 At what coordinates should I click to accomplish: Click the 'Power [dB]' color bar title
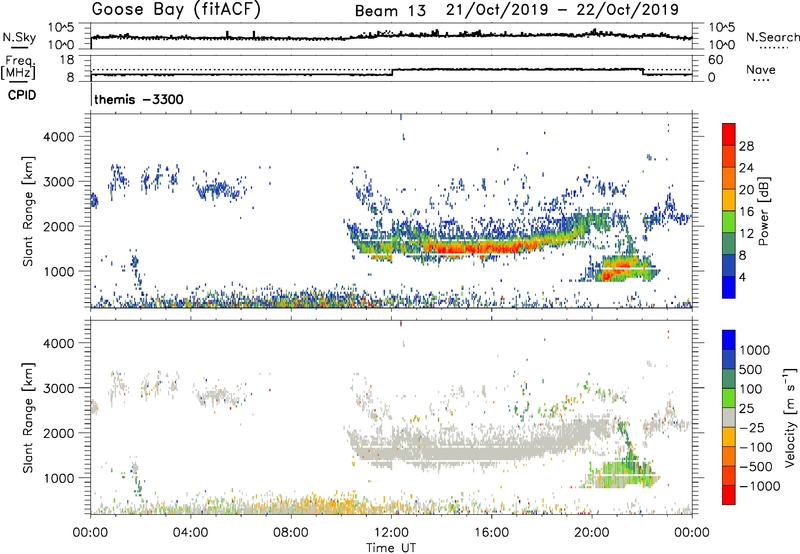(x=763, y=211)
